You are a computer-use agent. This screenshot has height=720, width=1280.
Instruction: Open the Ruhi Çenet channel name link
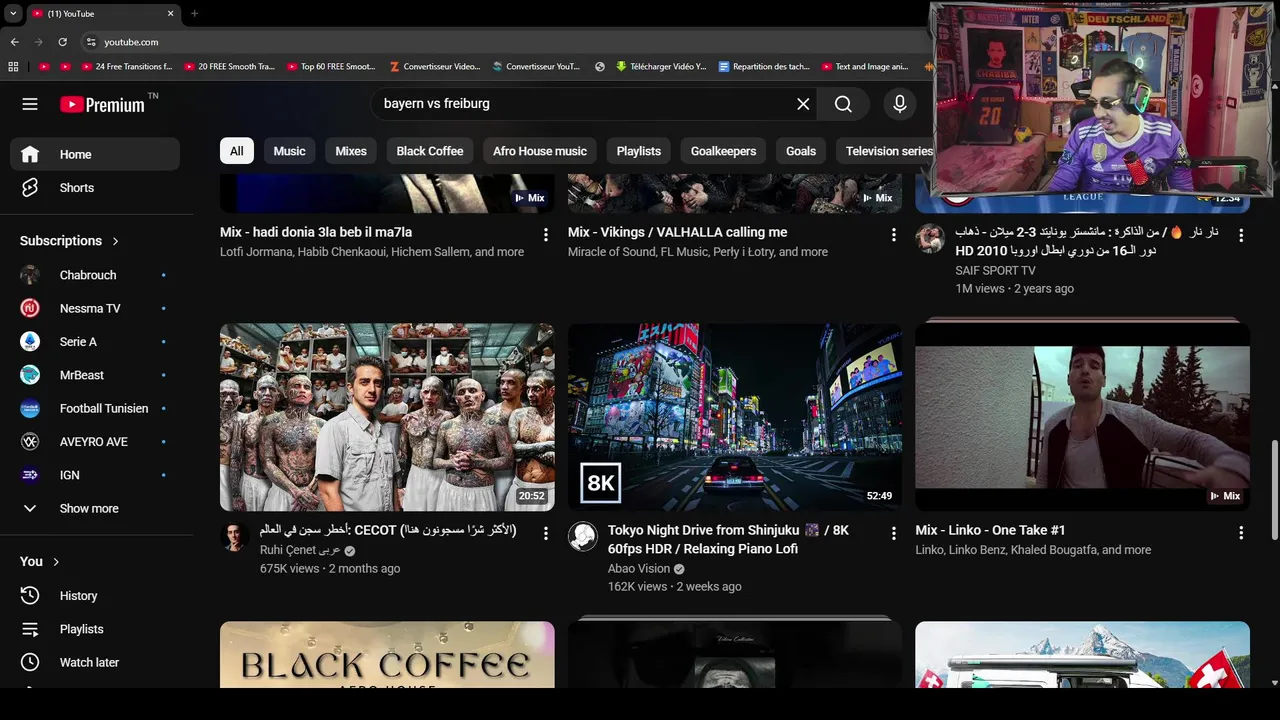coord(300,550)
